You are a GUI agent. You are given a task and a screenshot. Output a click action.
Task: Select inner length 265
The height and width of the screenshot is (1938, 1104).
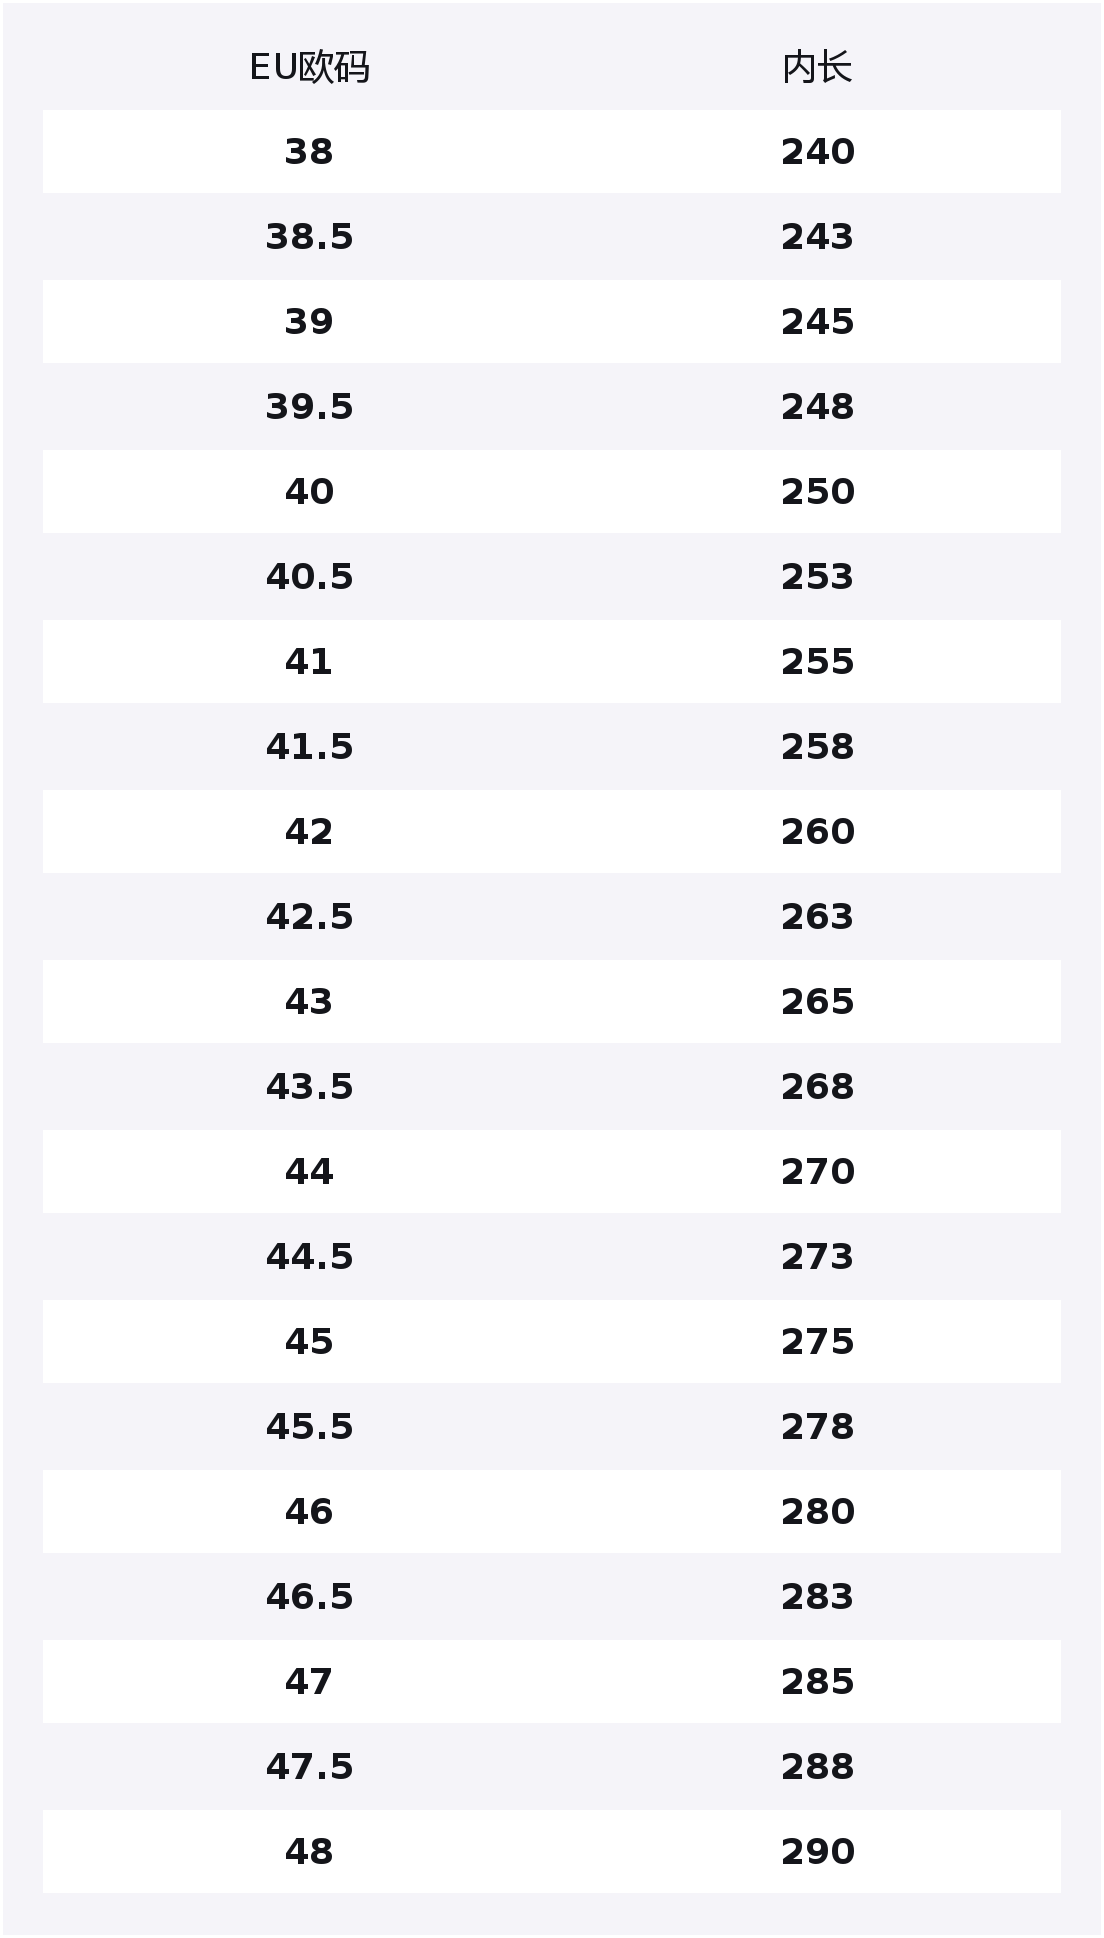click(817, 1002)
